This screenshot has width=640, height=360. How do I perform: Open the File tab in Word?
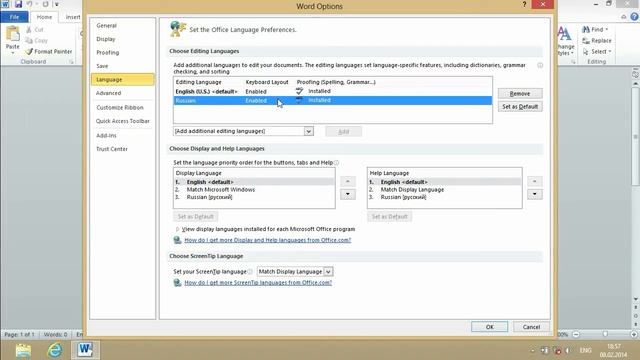click(14, 17)
